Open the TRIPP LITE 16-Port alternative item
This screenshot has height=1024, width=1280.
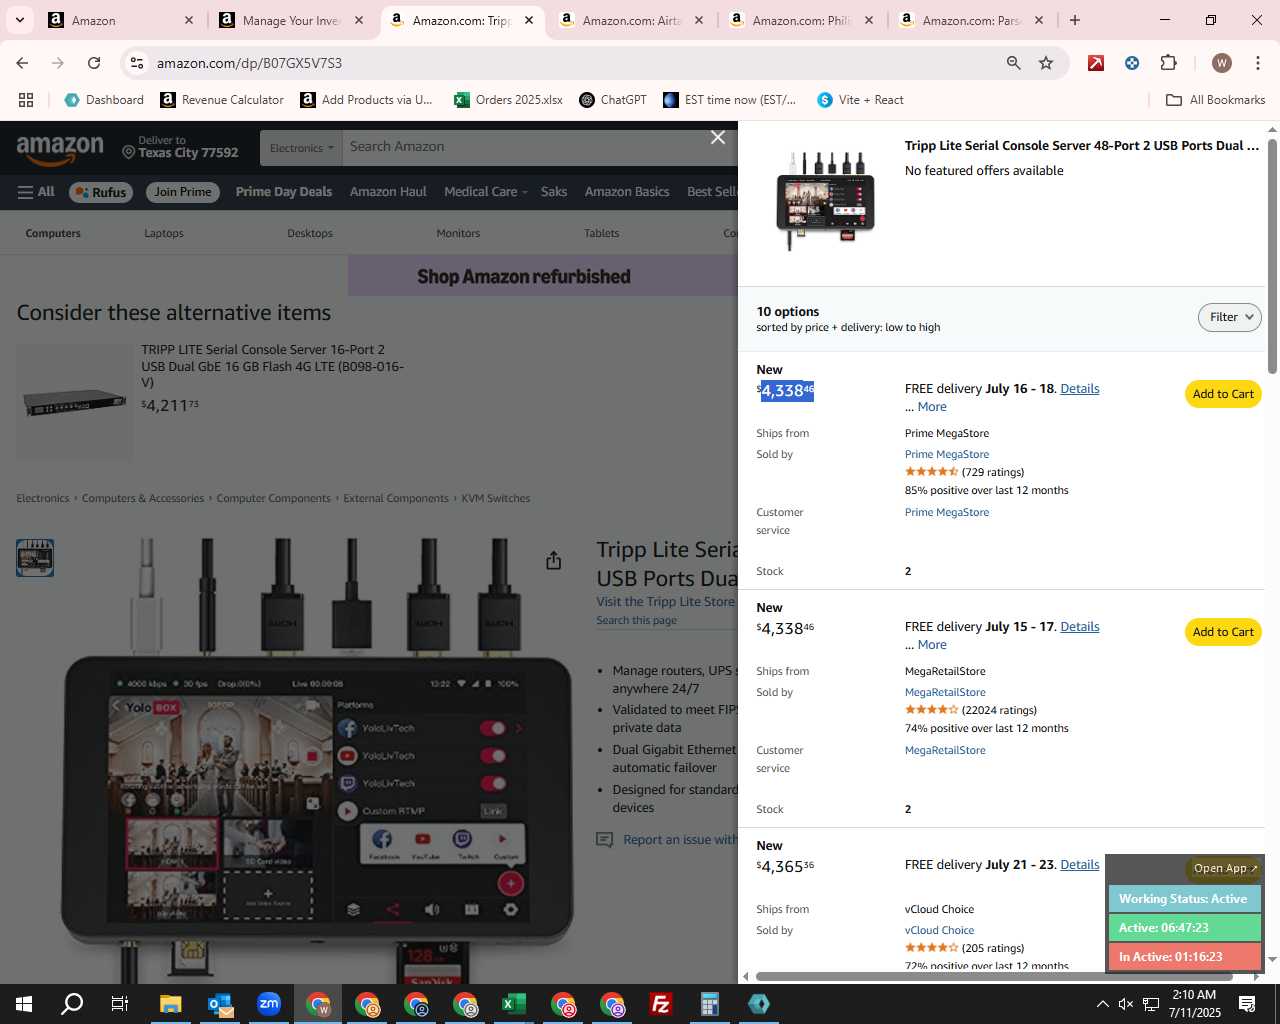tap(272, 366)
